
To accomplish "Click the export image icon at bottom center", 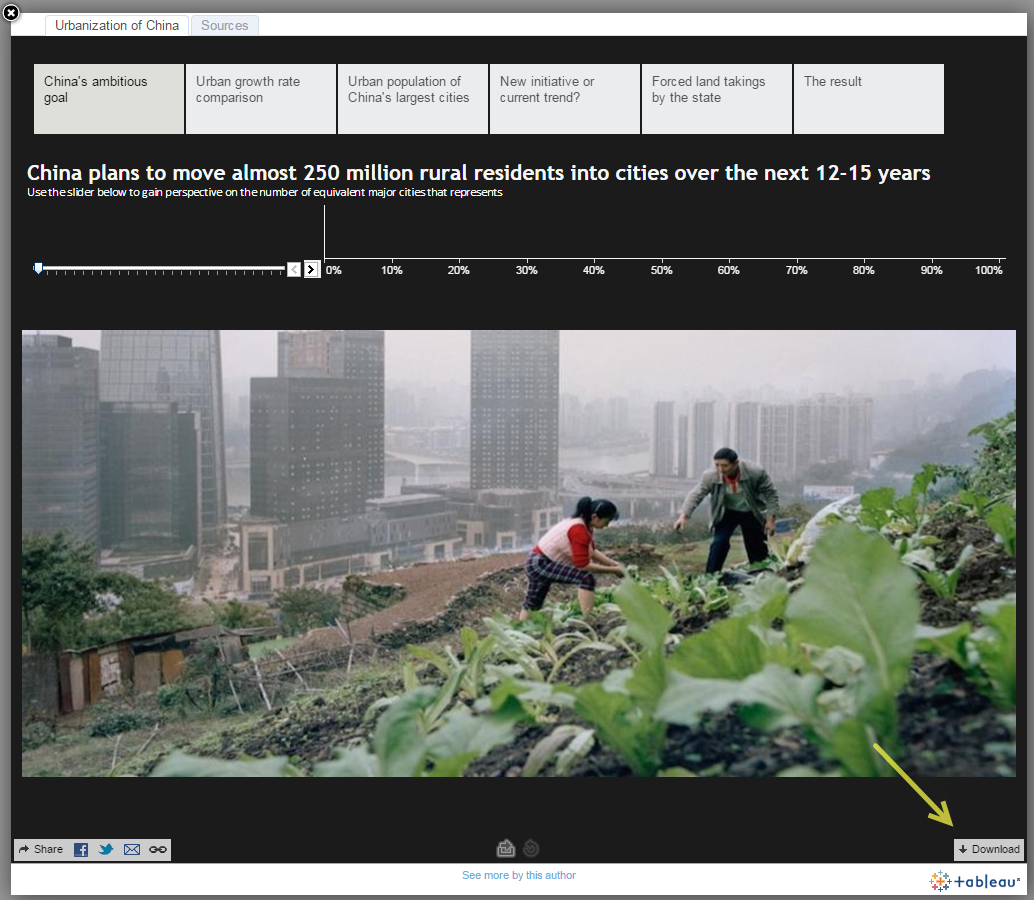I will click(506, 848).
